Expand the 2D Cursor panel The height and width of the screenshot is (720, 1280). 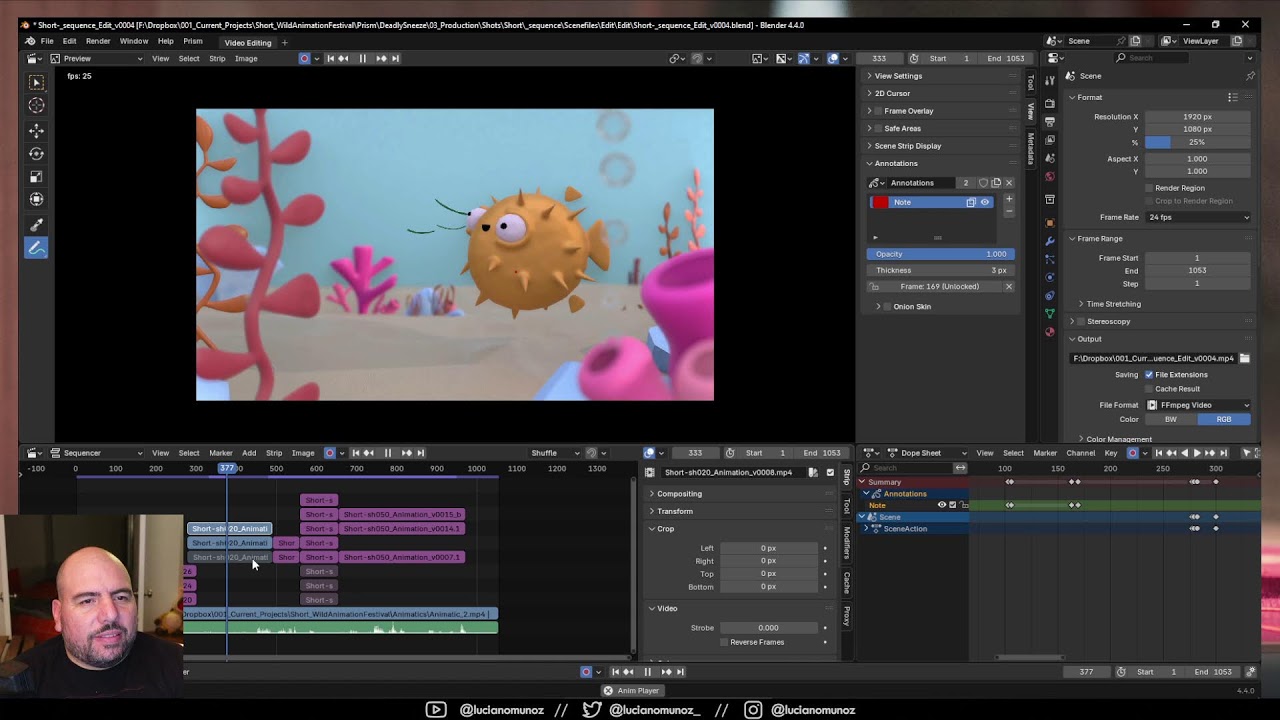point(892,94)
